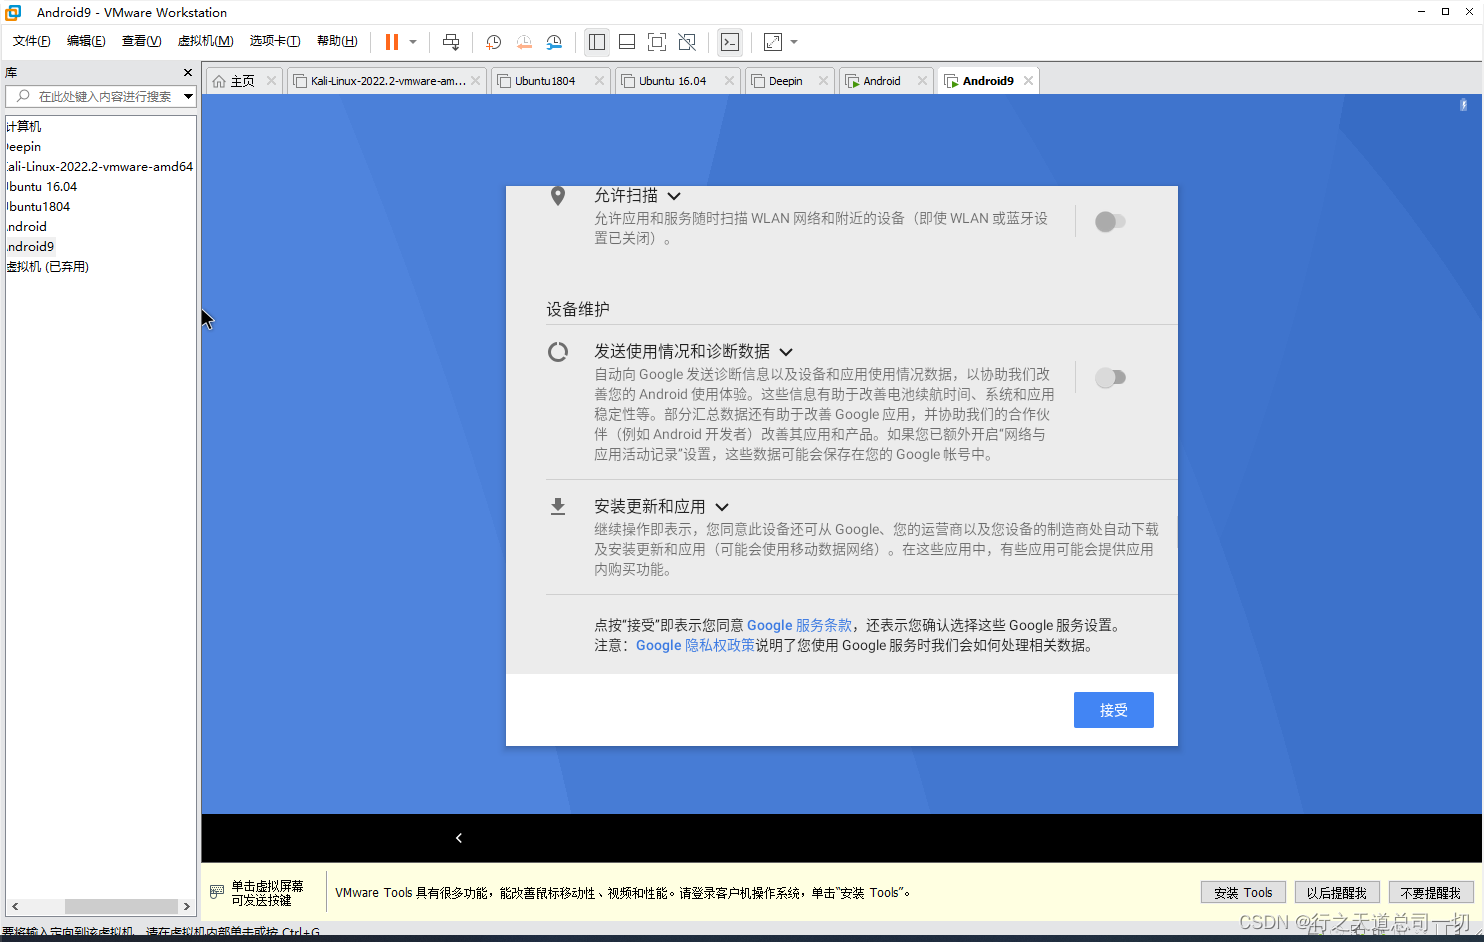This screenshot has height=942, width=1484.
Task: Open the library search dropdown arrow
Action: [188, 96]
